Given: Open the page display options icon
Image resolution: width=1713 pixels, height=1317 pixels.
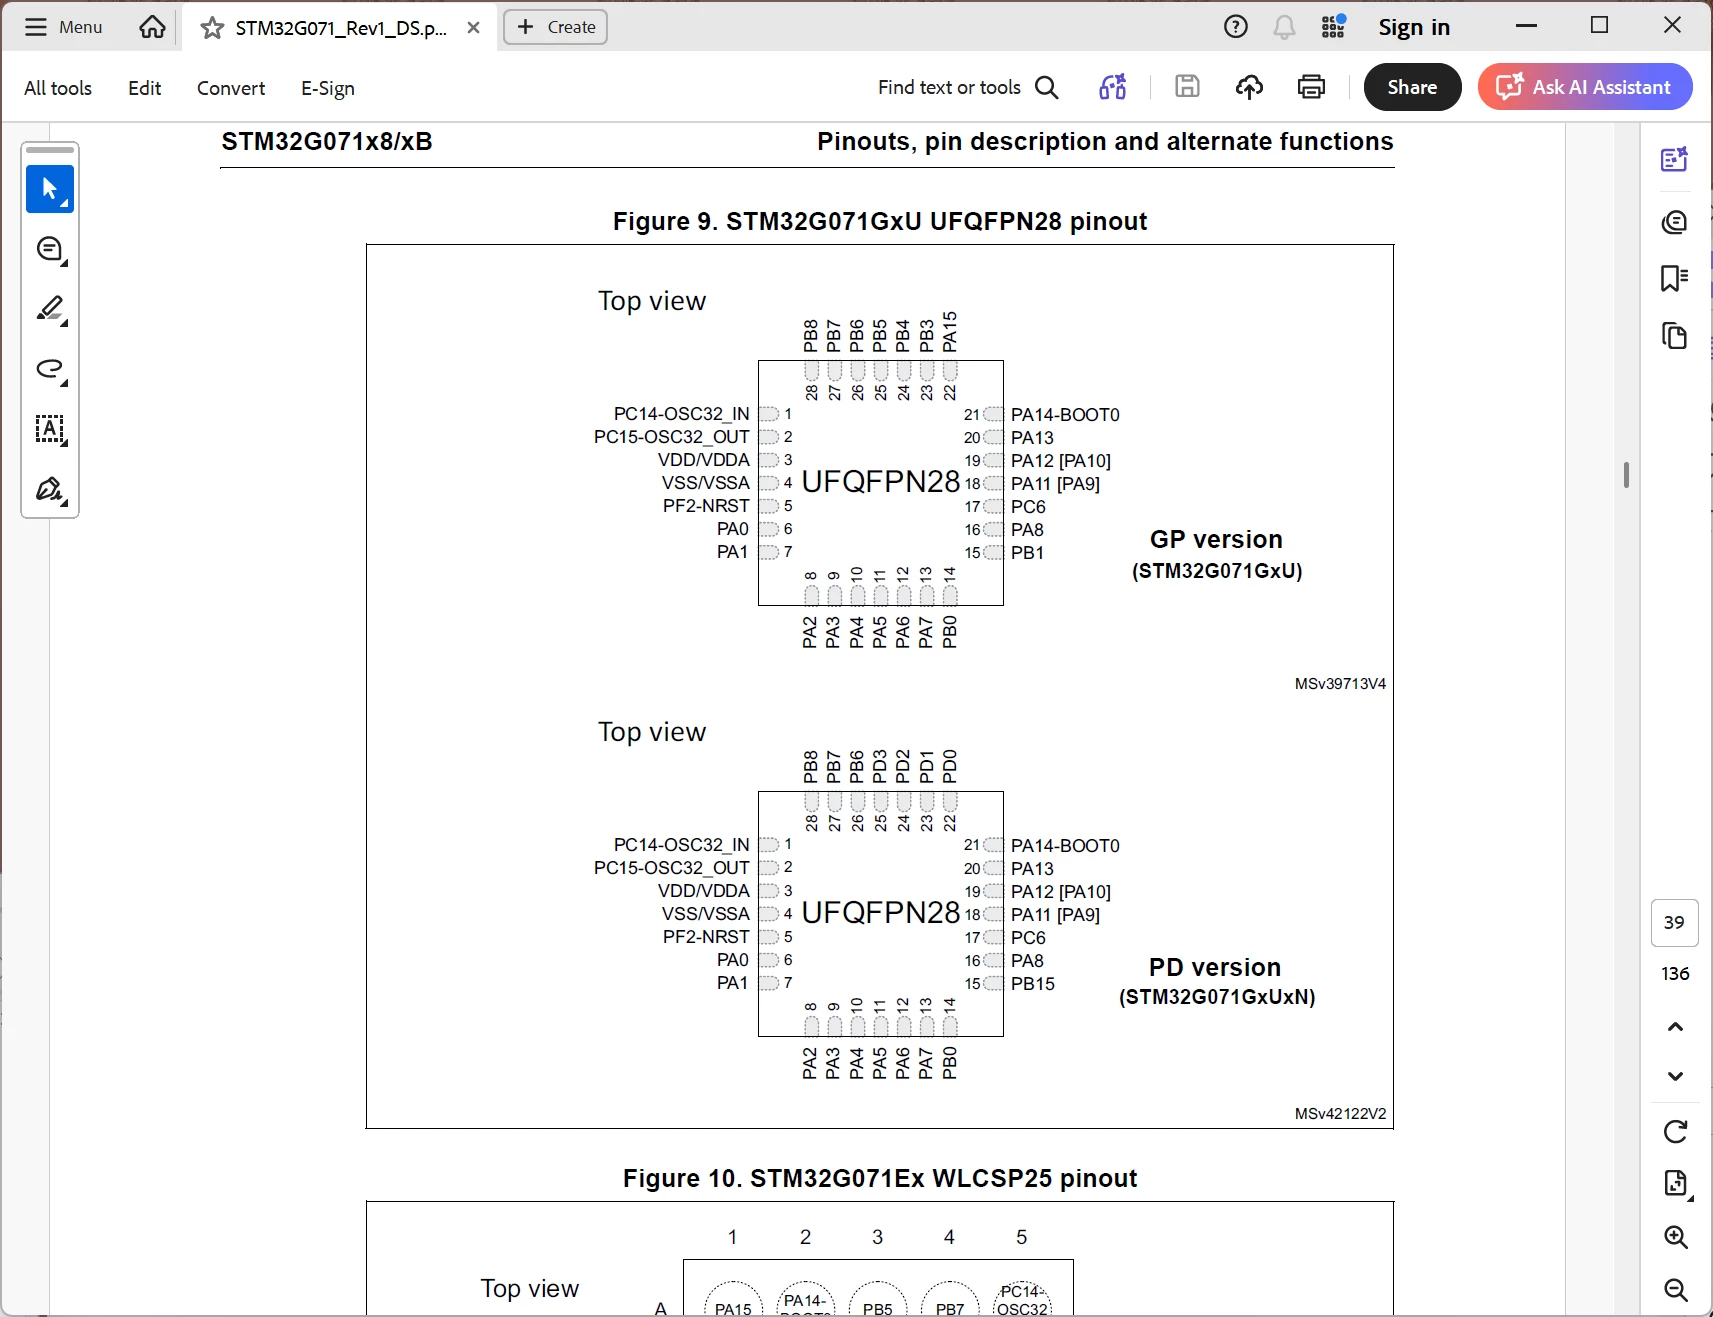Looking at the screenshot, I should coord(1676,1184).
